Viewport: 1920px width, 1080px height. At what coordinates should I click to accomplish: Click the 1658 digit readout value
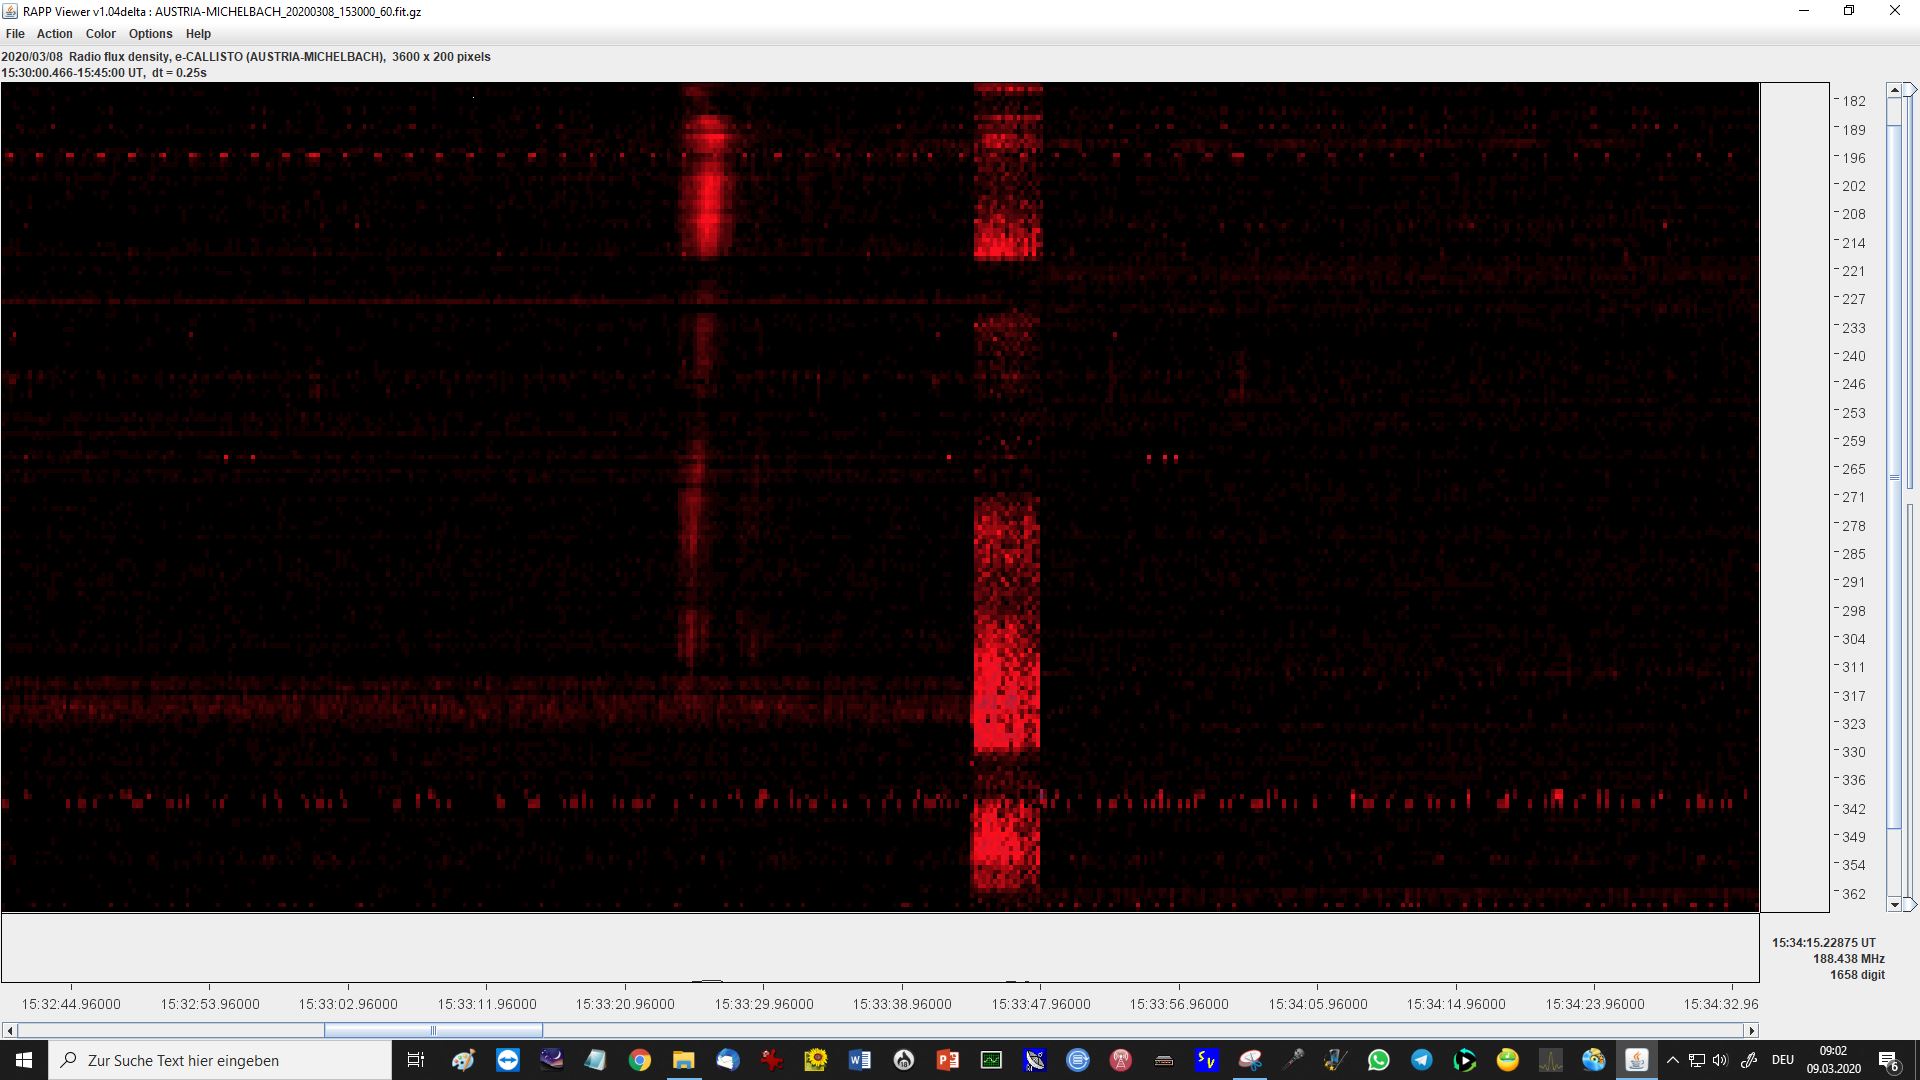pos(1857,974)
